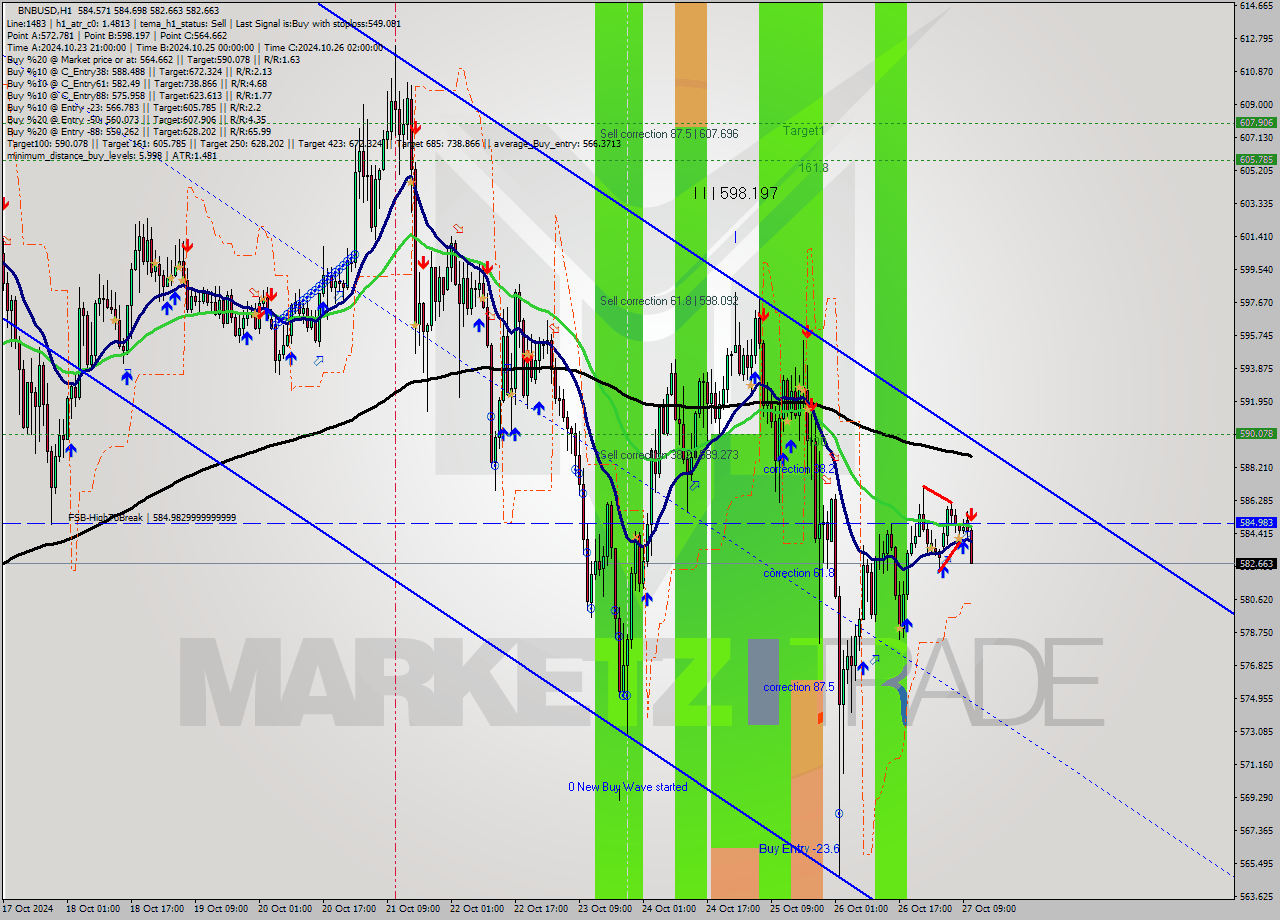
Task: Click 'minimum_distance_buy_levels' ATR line
Action: point(112,155)
